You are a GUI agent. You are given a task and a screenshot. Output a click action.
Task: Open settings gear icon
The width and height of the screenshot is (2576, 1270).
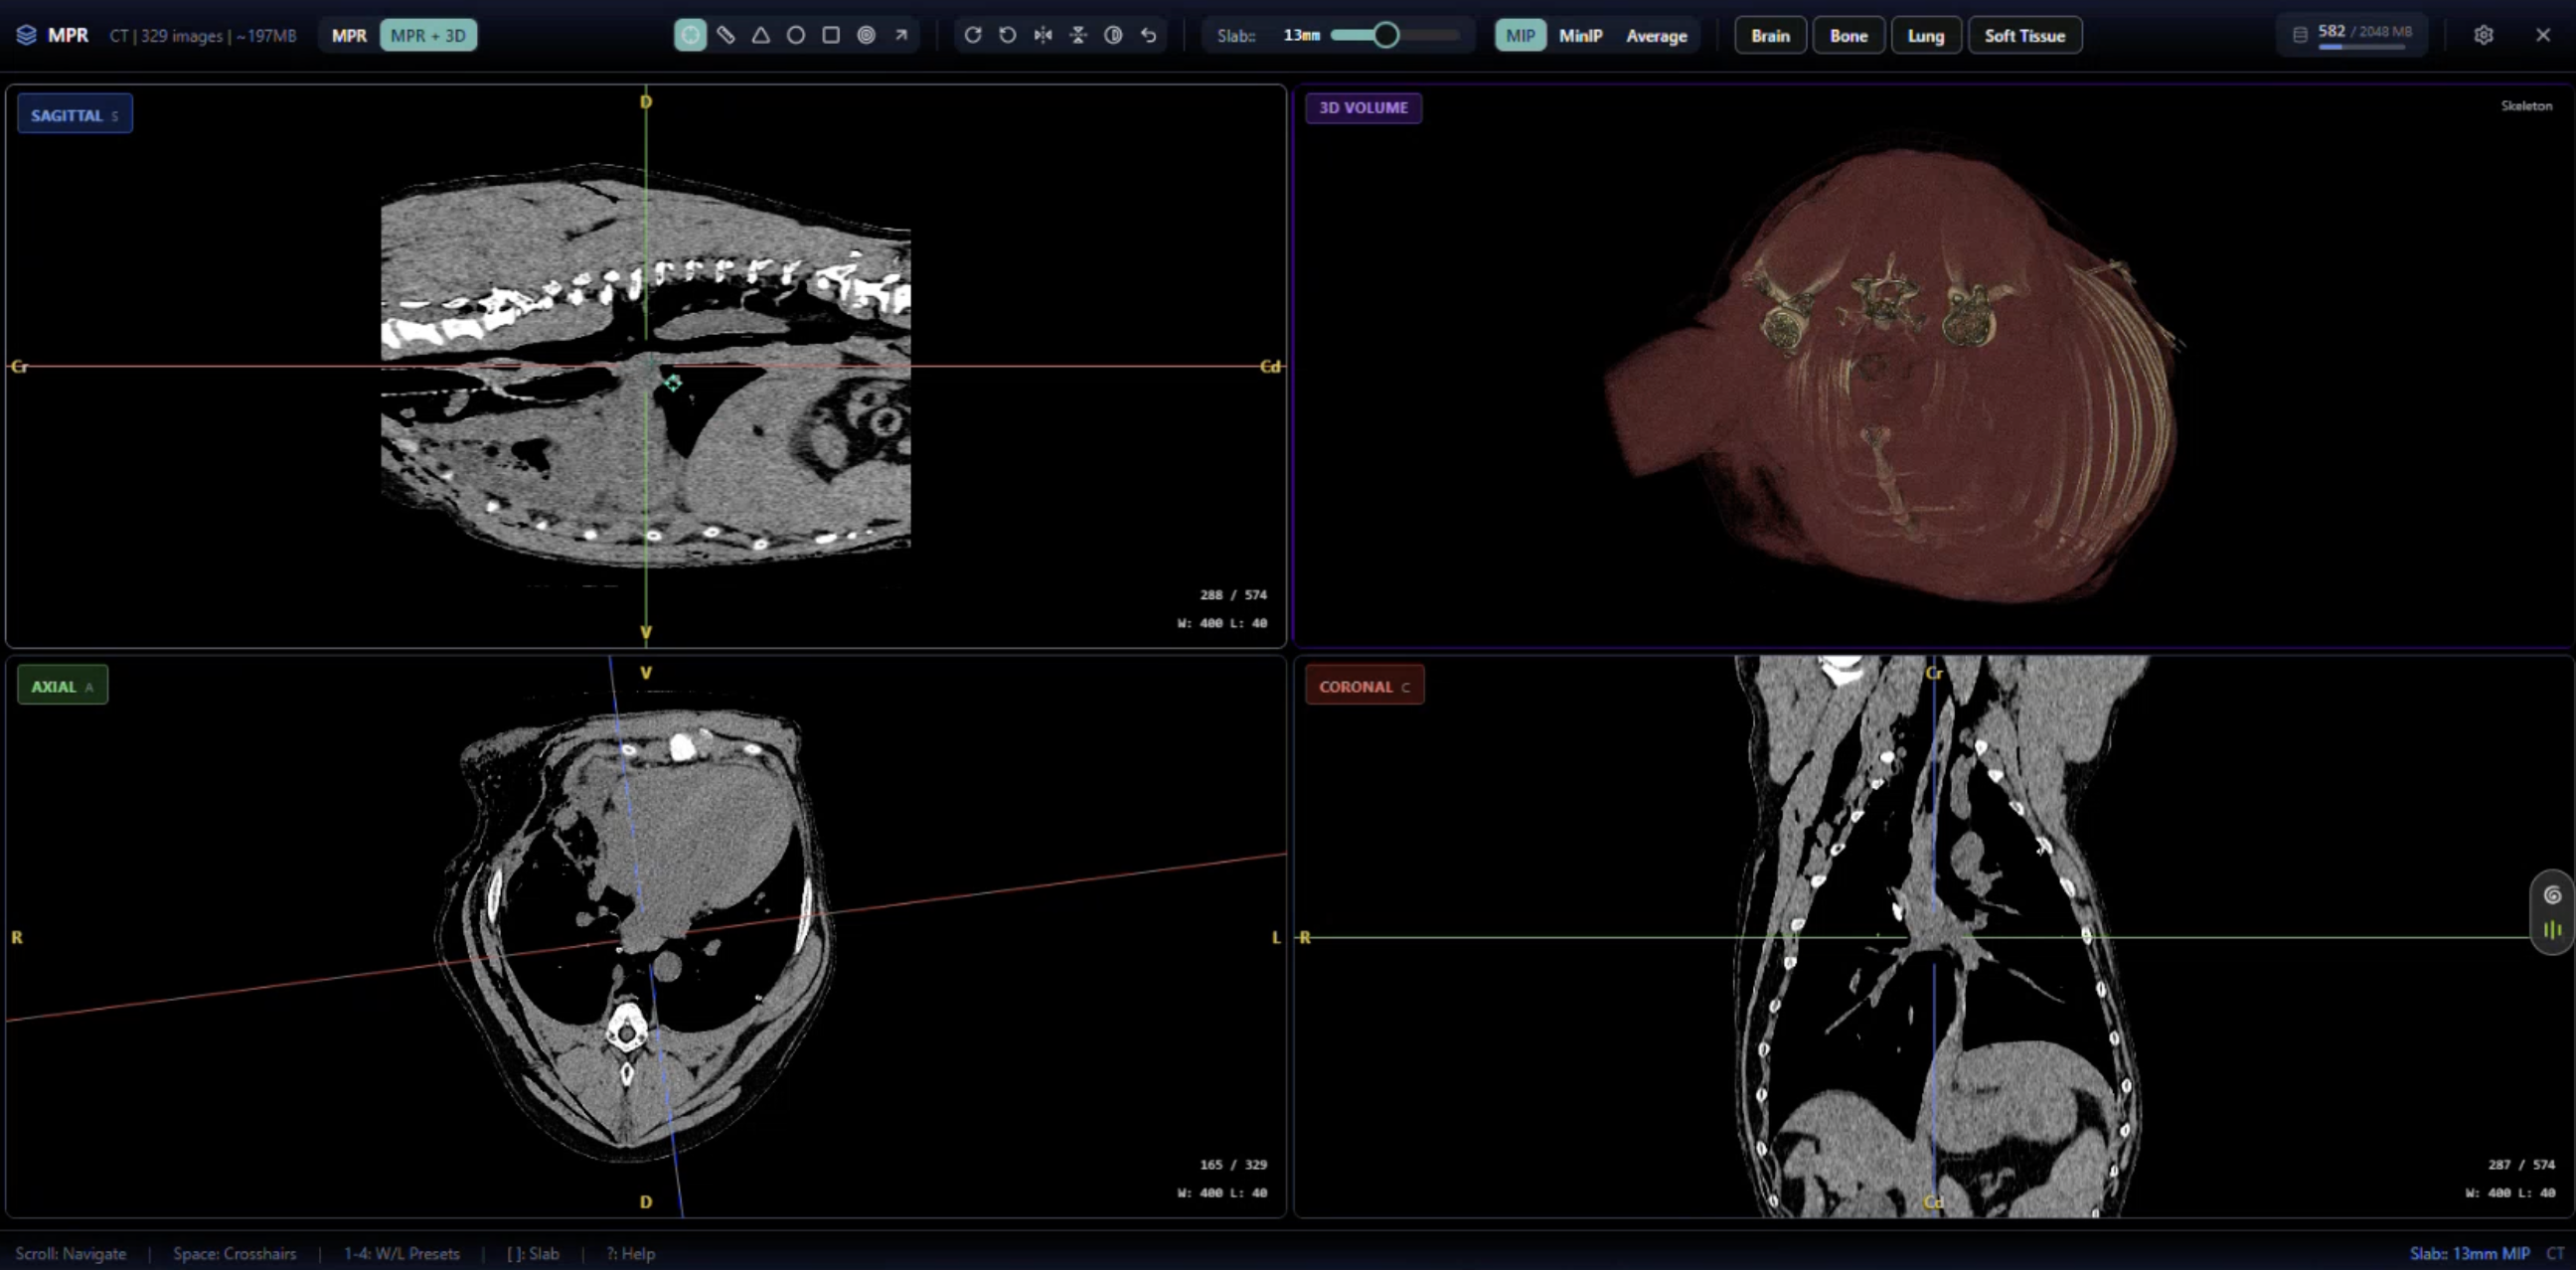click(x=2483, y=35)
